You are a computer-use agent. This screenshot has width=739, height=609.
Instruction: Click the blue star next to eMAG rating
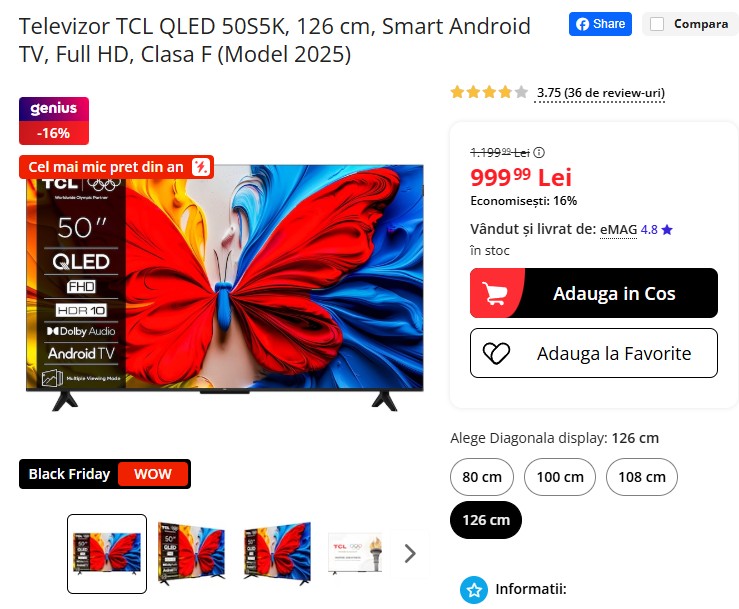667,230
